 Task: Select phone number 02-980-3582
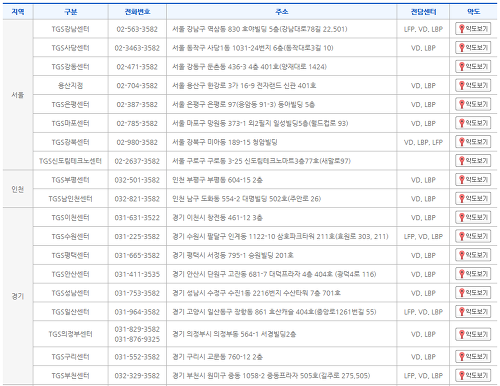(x=137, y=142)
